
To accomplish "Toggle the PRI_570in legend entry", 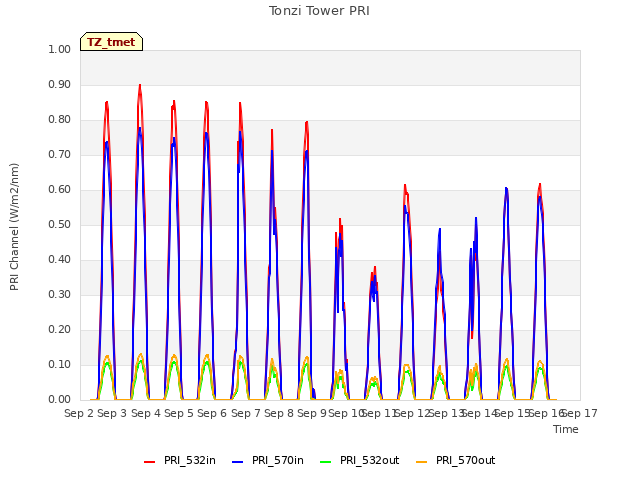I will tap(268, 460).
